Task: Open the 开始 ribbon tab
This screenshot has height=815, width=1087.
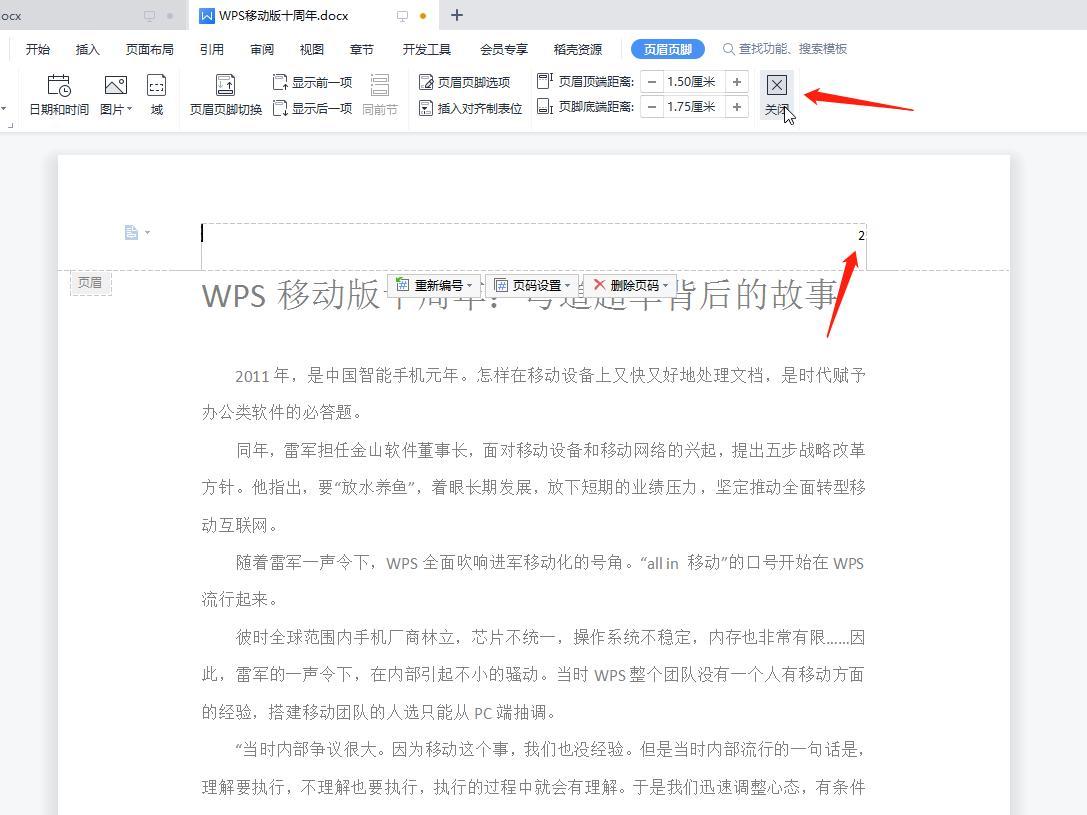Action: tap(37, 49)
